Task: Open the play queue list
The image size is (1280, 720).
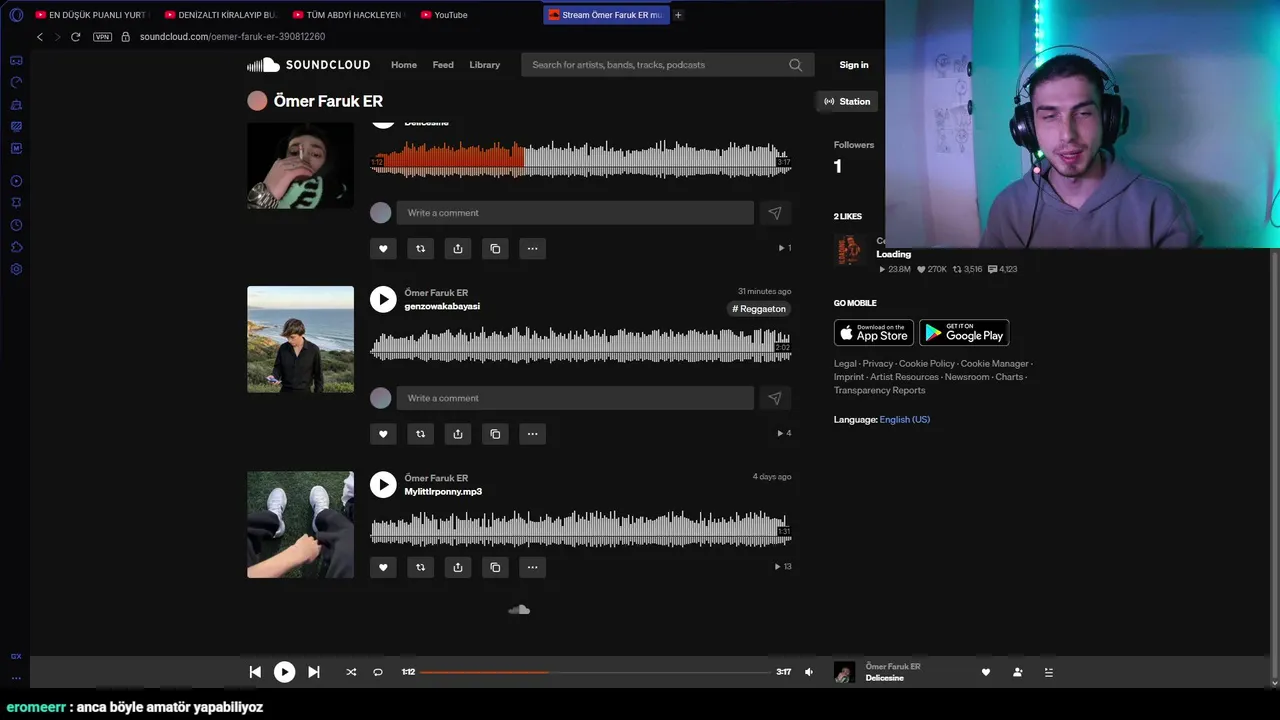Action: (1048, 672)
